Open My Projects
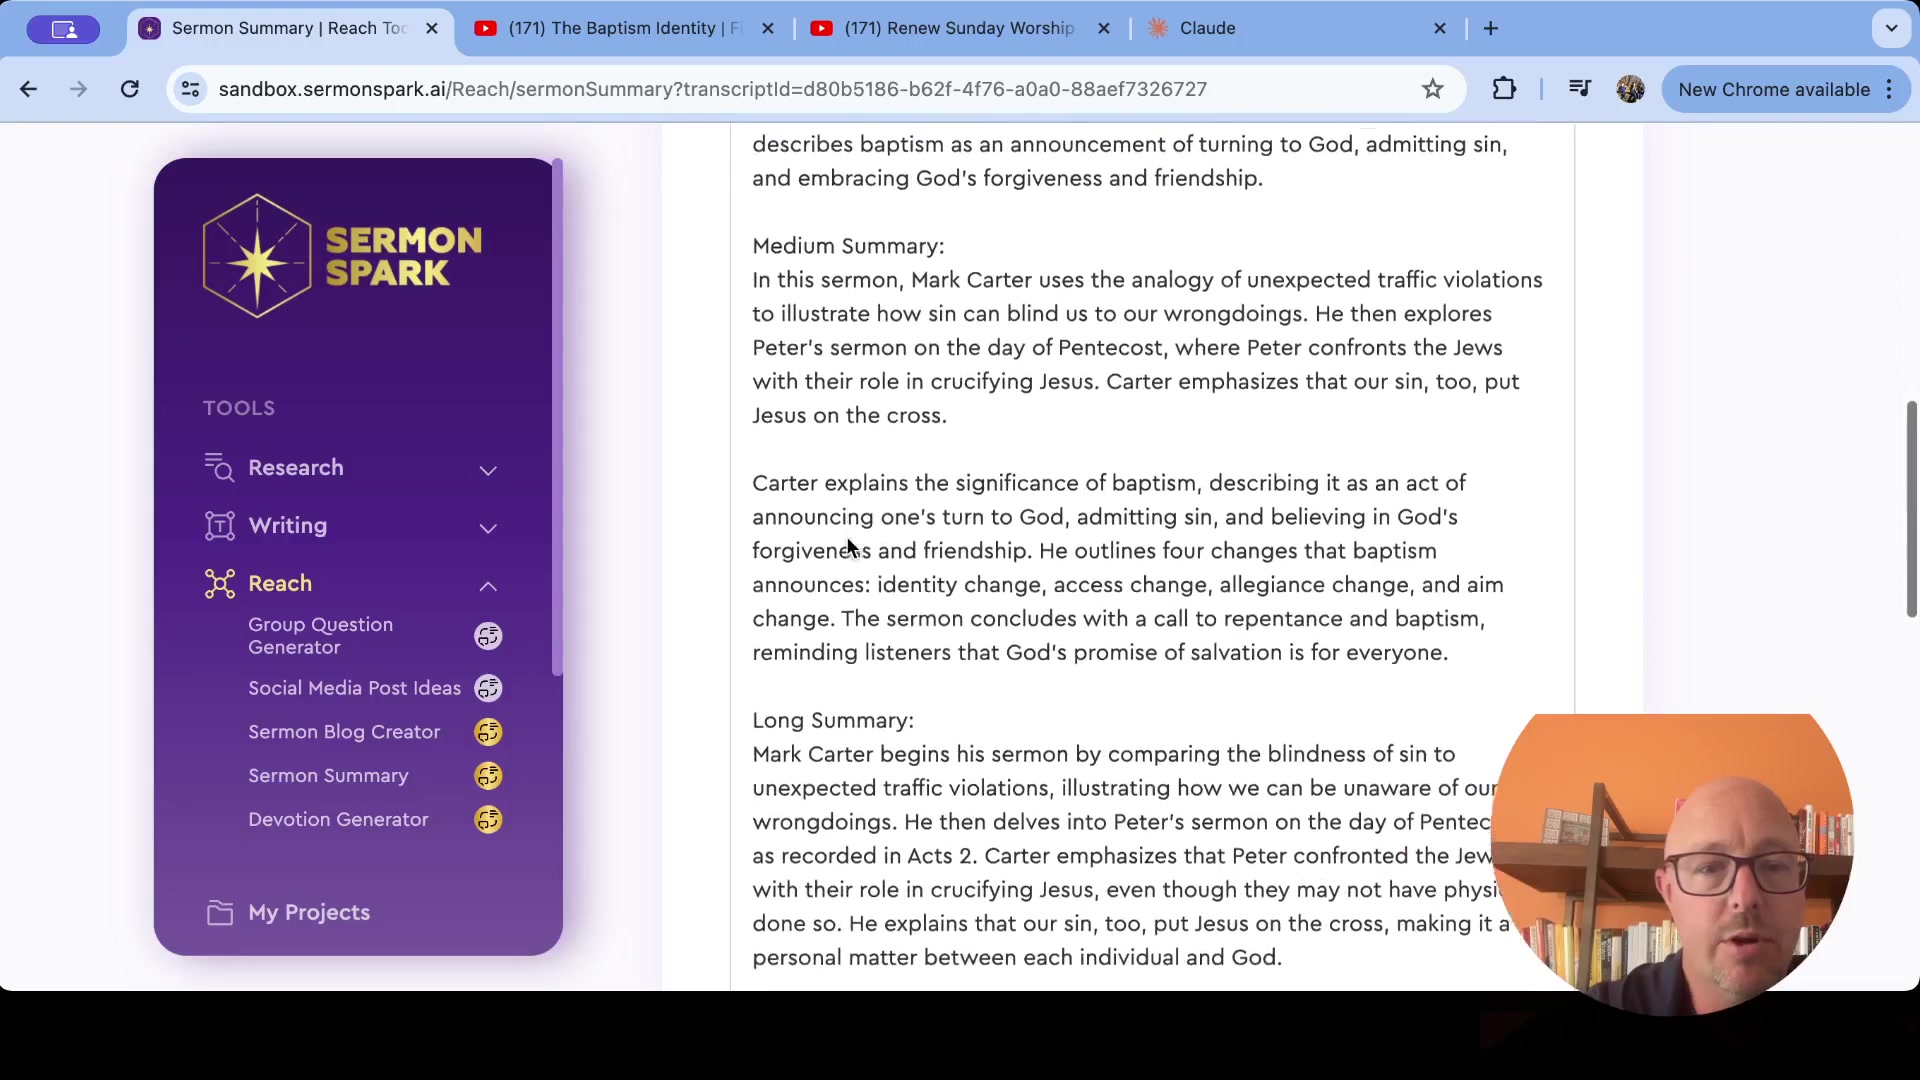This screenshot has height=1080, width=1920. (x=309, y=912)
